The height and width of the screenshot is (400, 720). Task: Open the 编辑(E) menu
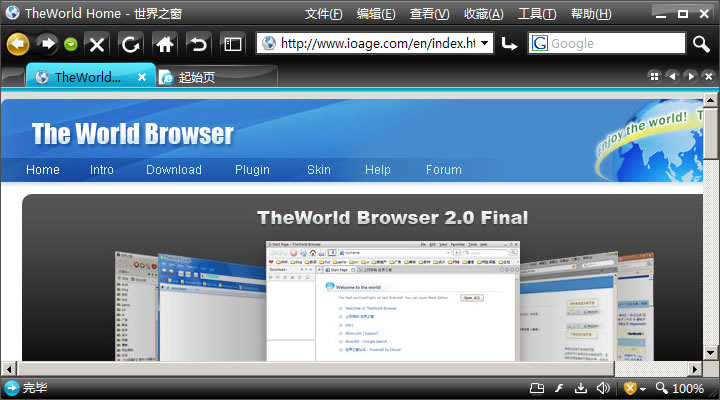pos(376,14)
